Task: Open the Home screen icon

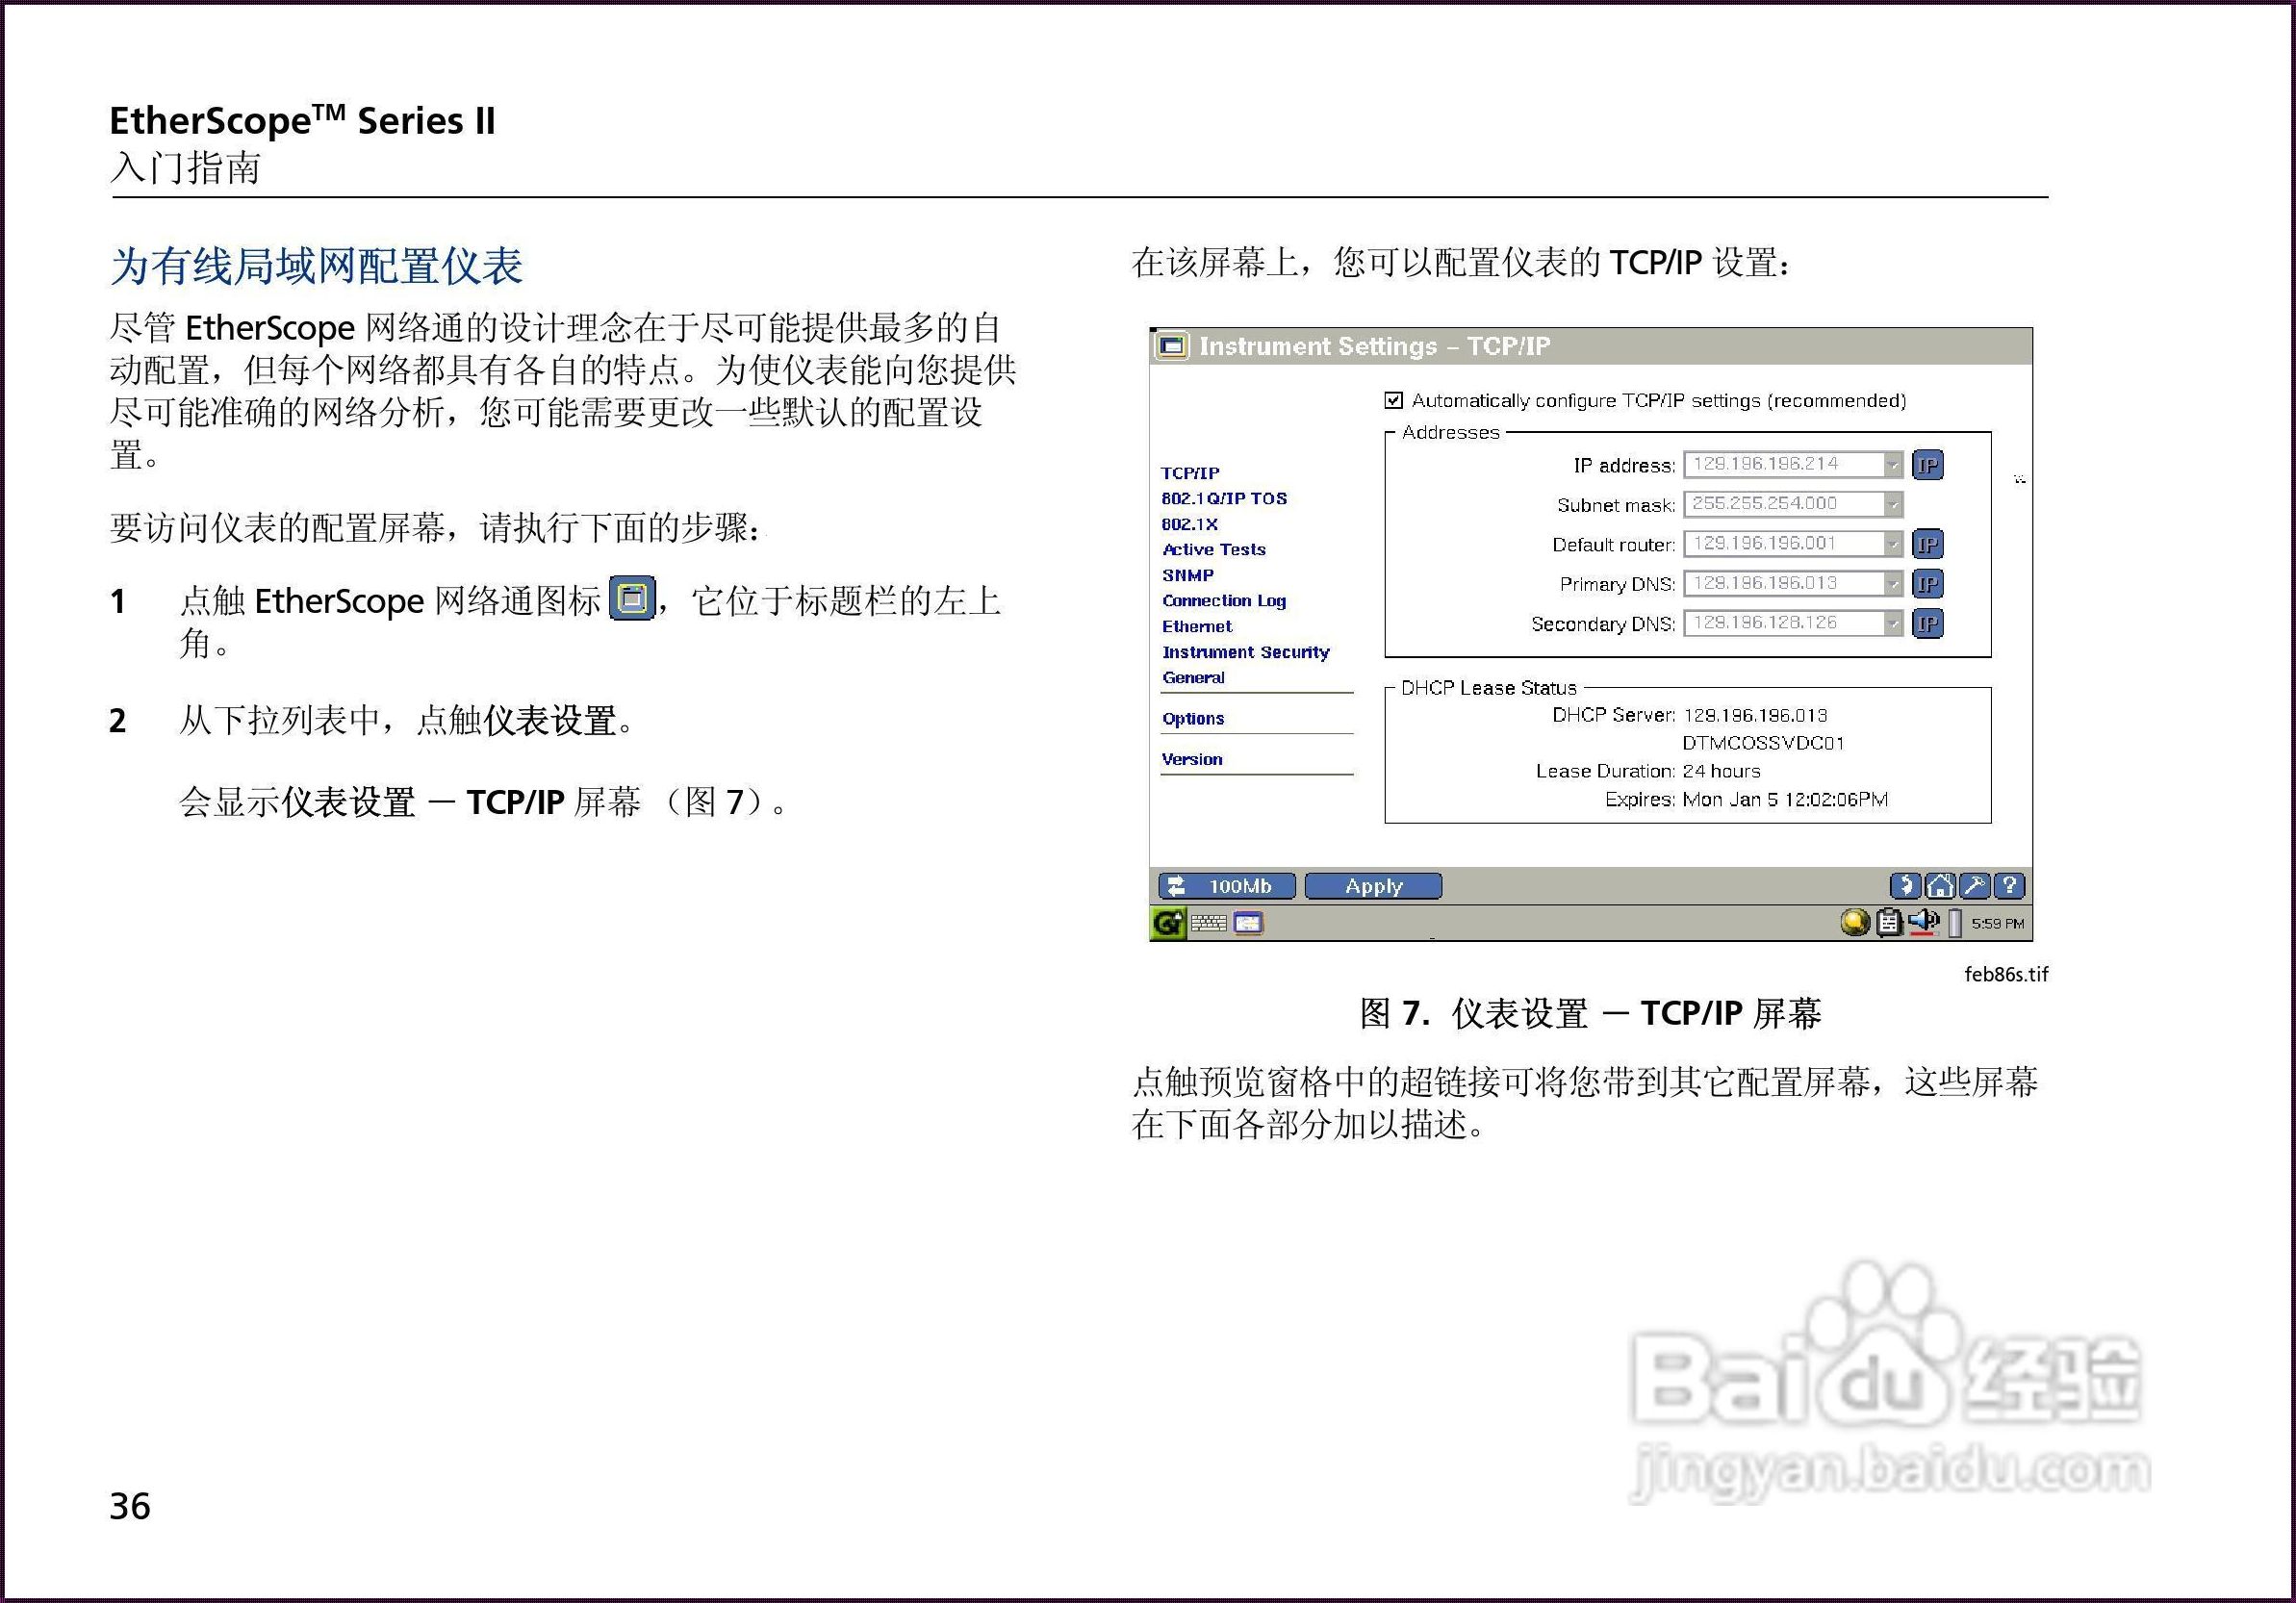Action: [x=1940, y=886]
